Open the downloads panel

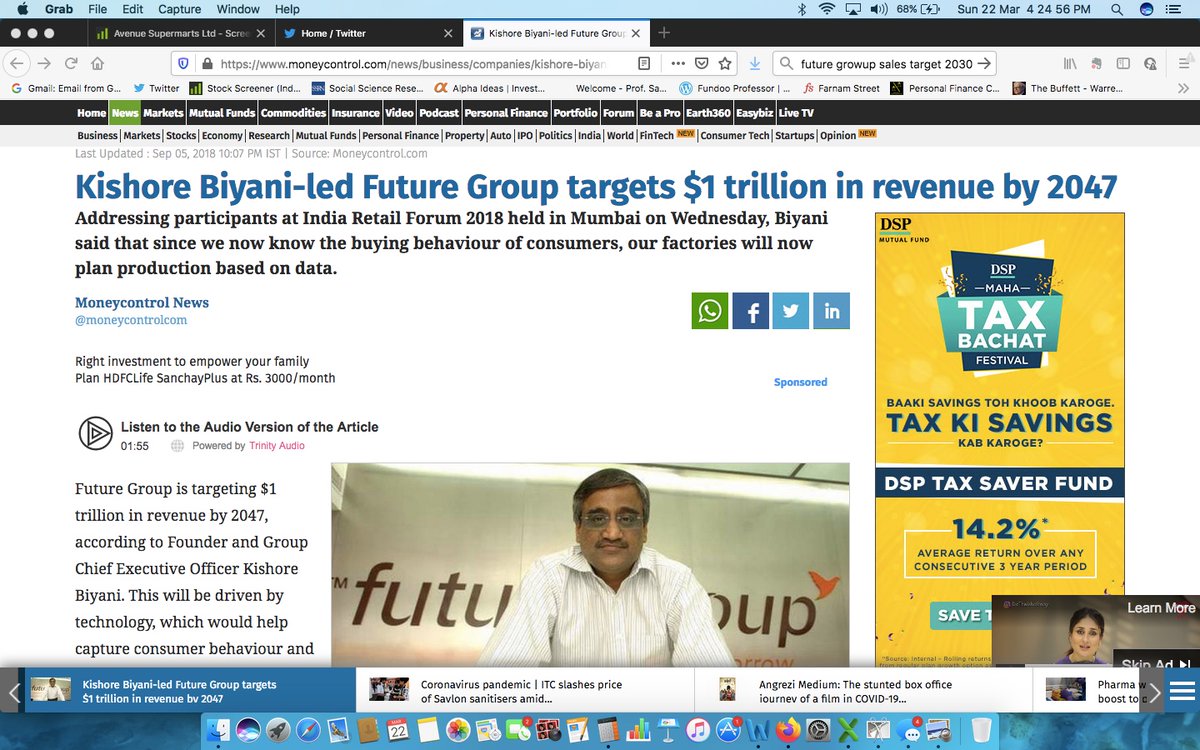[755, 63]
